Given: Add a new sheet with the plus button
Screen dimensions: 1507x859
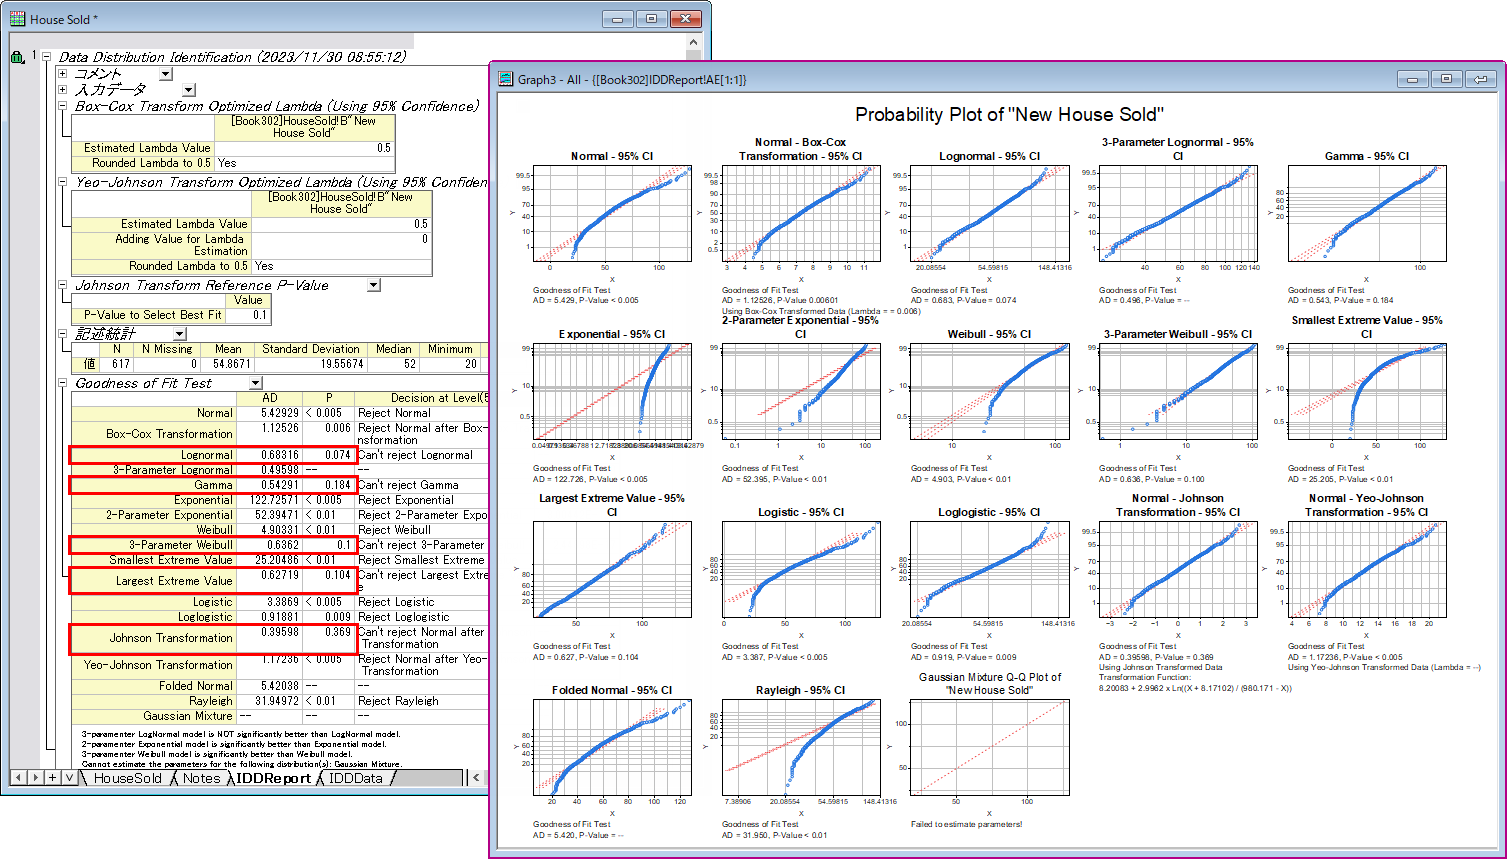Looking at the screenshot, I should pos(52,777).
